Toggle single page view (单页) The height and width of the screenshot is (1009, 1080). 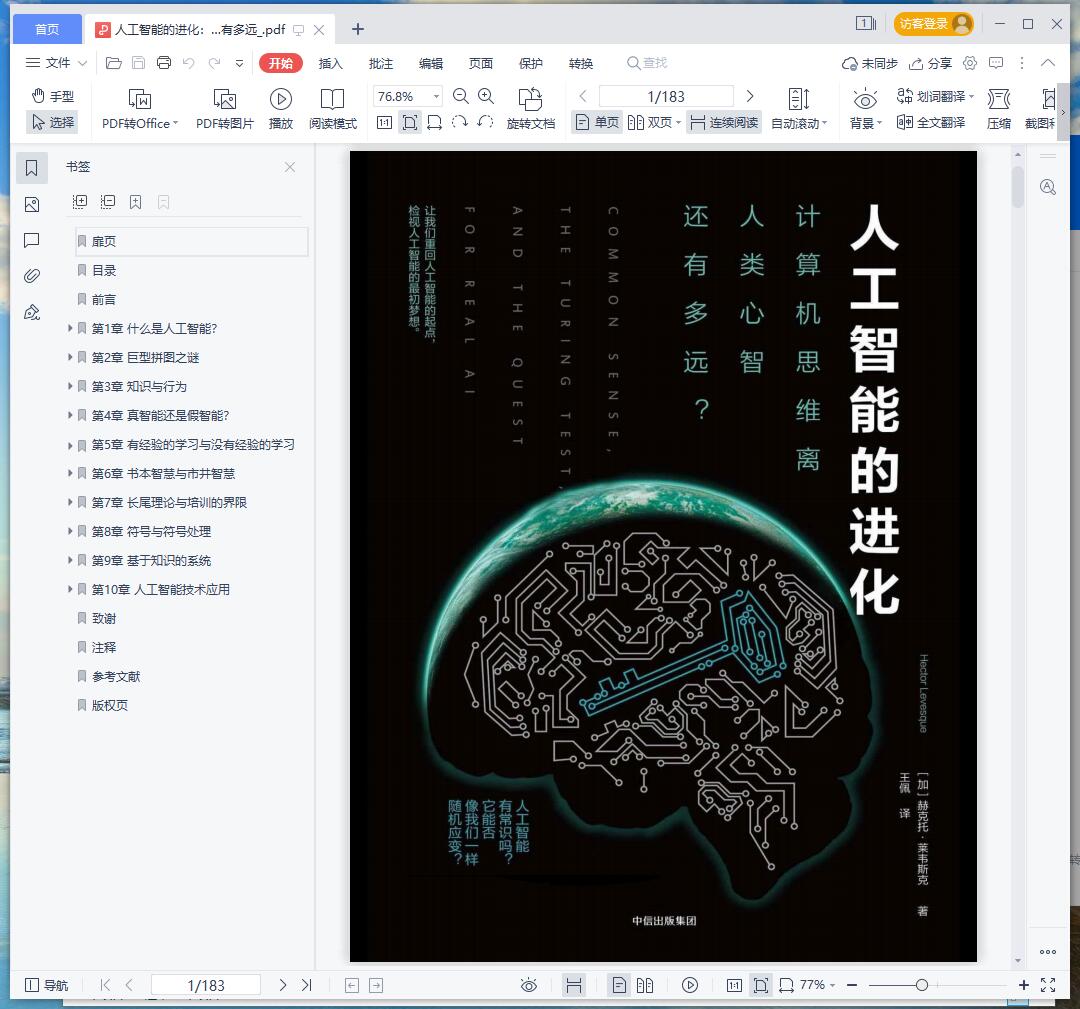tap(597, 122)
